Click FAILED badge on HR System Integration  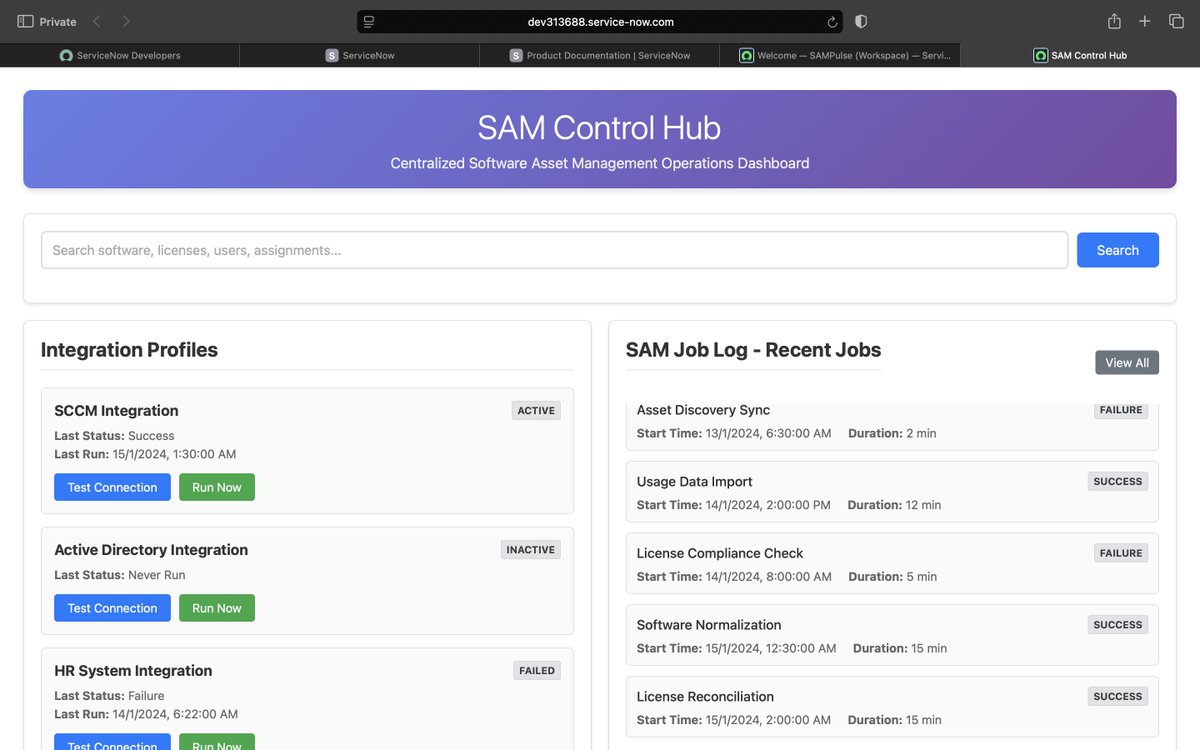click(x=537, y=671)
